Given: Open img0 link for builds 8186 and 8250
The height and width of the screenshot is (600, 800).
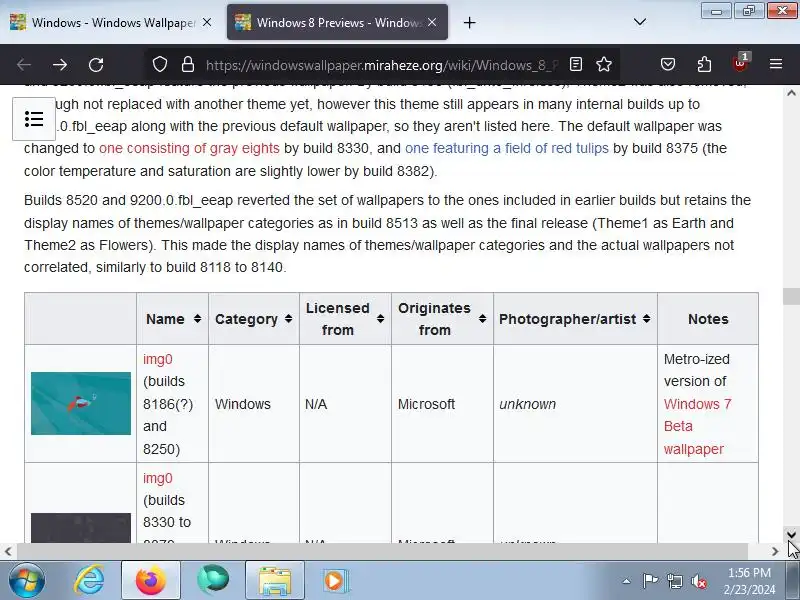Looking at the screenshot, I should [x=158, y=359].
